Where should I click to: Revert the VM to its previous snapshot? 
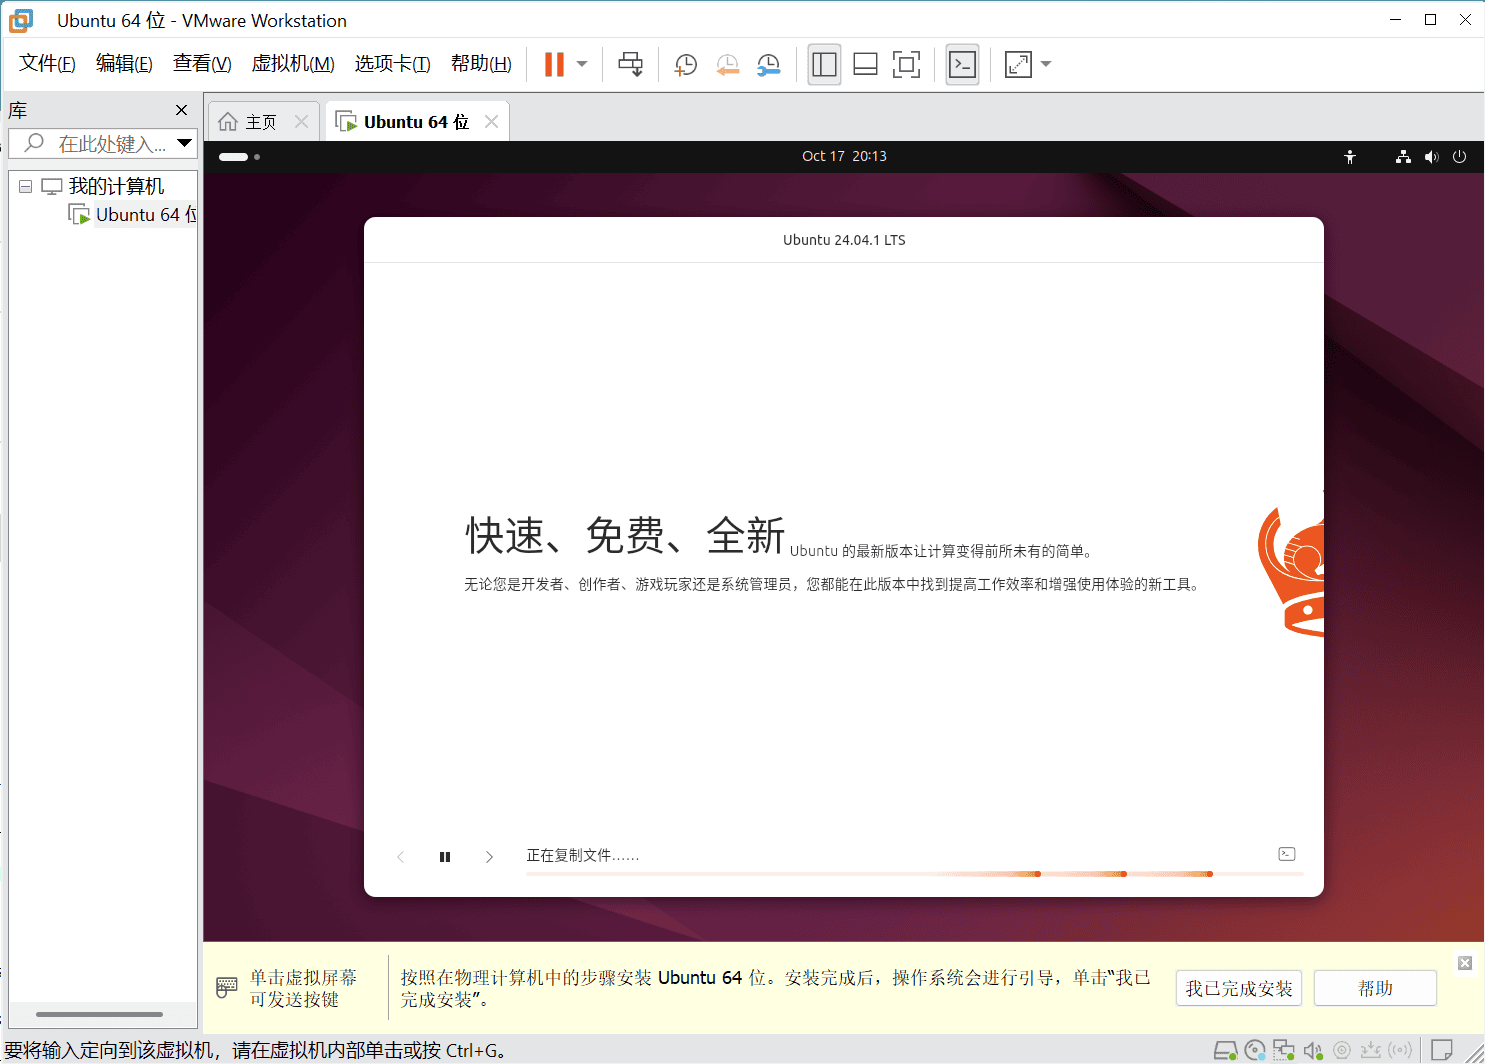(727, 64)
